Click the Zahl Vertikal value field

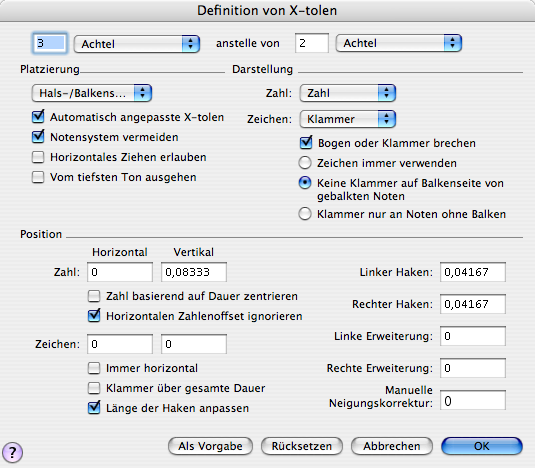(194, 272)
